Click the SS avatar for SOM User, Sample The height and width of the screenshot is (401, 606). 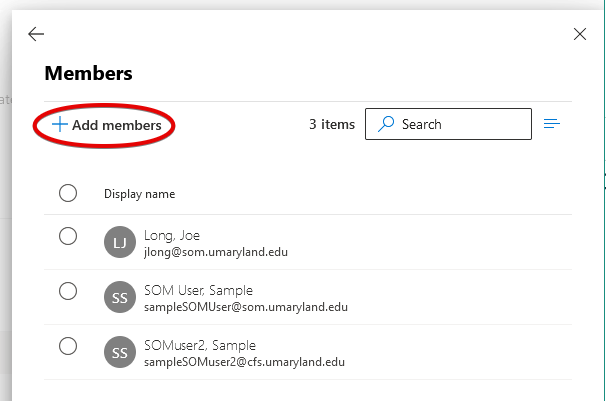pos(118,297)
